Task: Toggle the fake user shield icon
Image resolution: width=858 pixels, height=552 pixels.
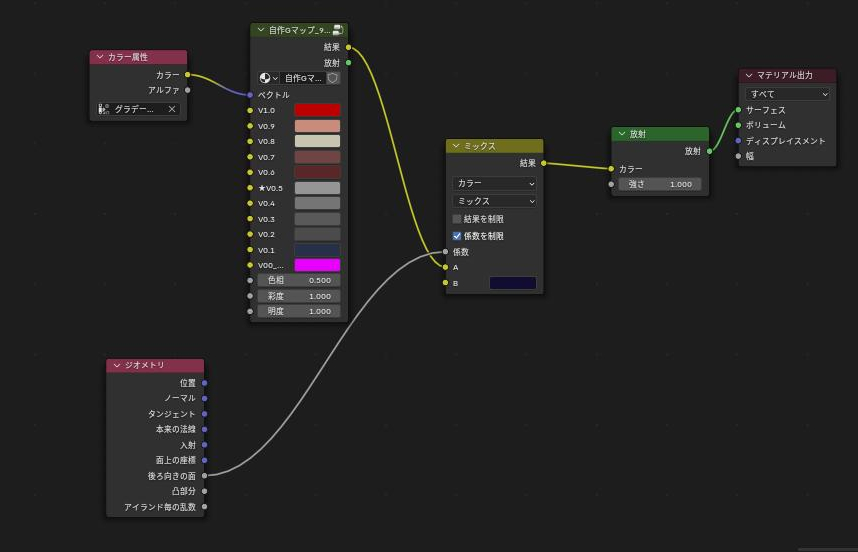Action: (x=333, y=78)
